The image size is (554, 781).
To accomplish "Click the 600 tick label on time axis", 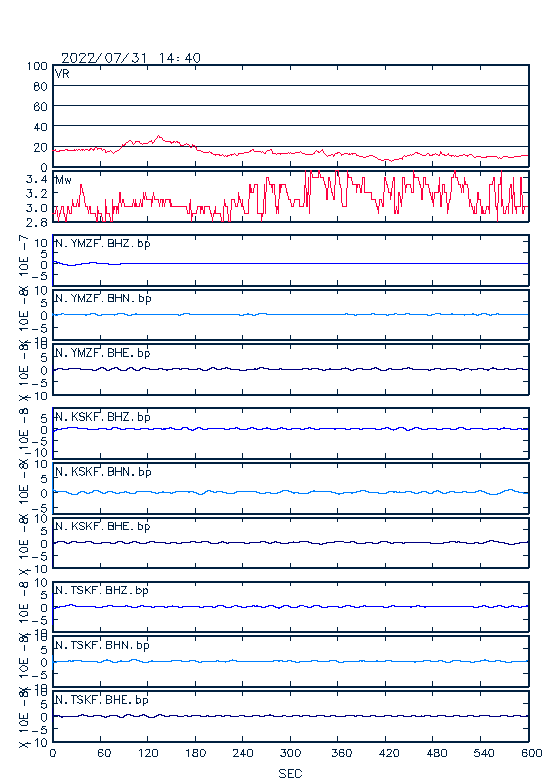I will (531, 753).
